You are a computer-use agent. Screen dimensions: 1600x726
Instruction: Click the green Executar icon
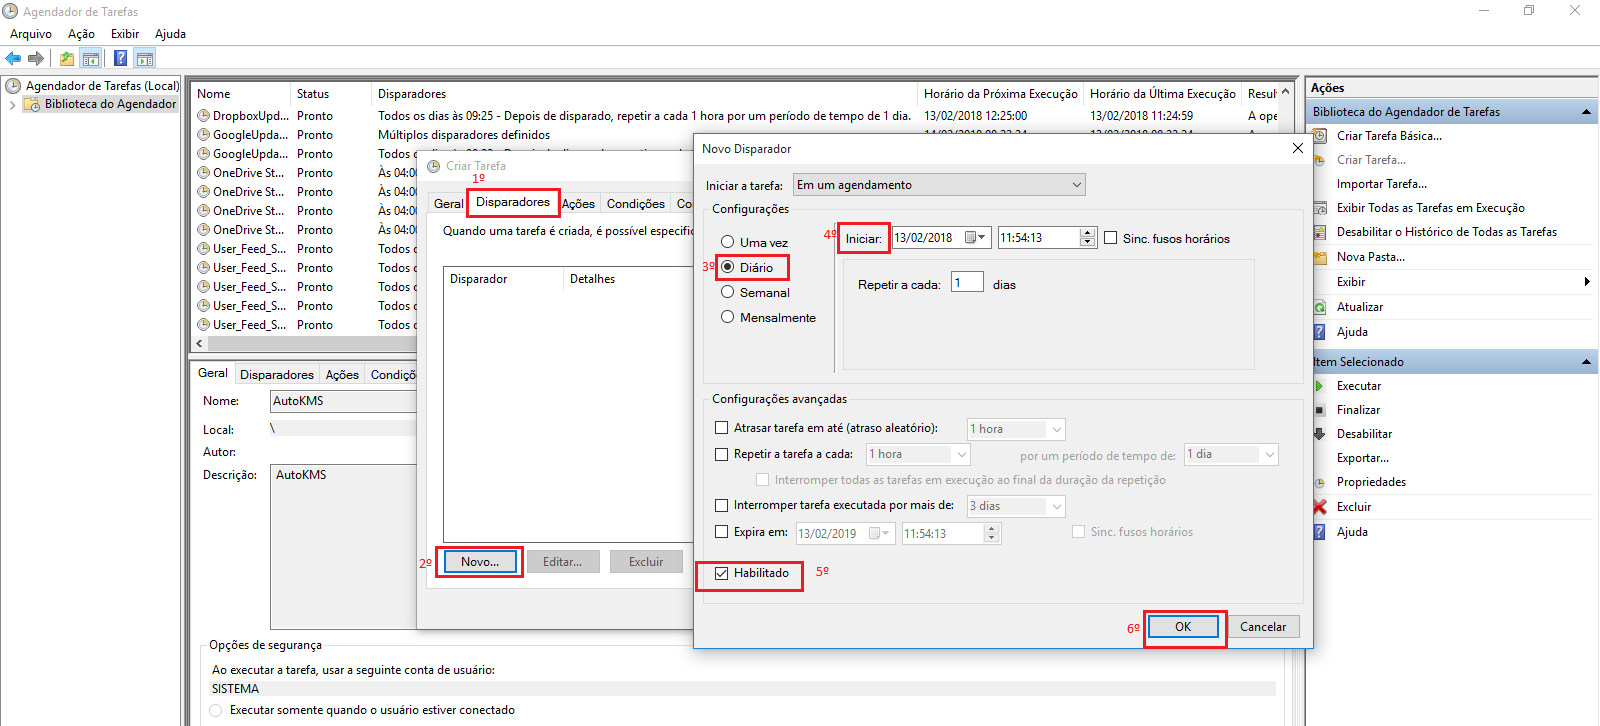pyautogui.click(x=1319, y=386)
